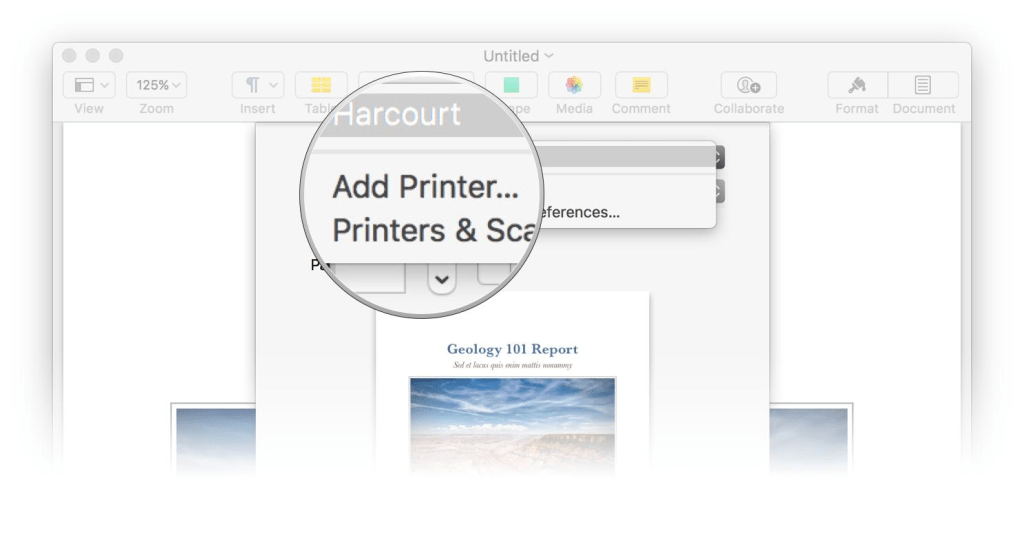The image size is (1024, 551).
Task: Click the View label in the toolbar
Action: pyautogui.click(x=89, y=109)
